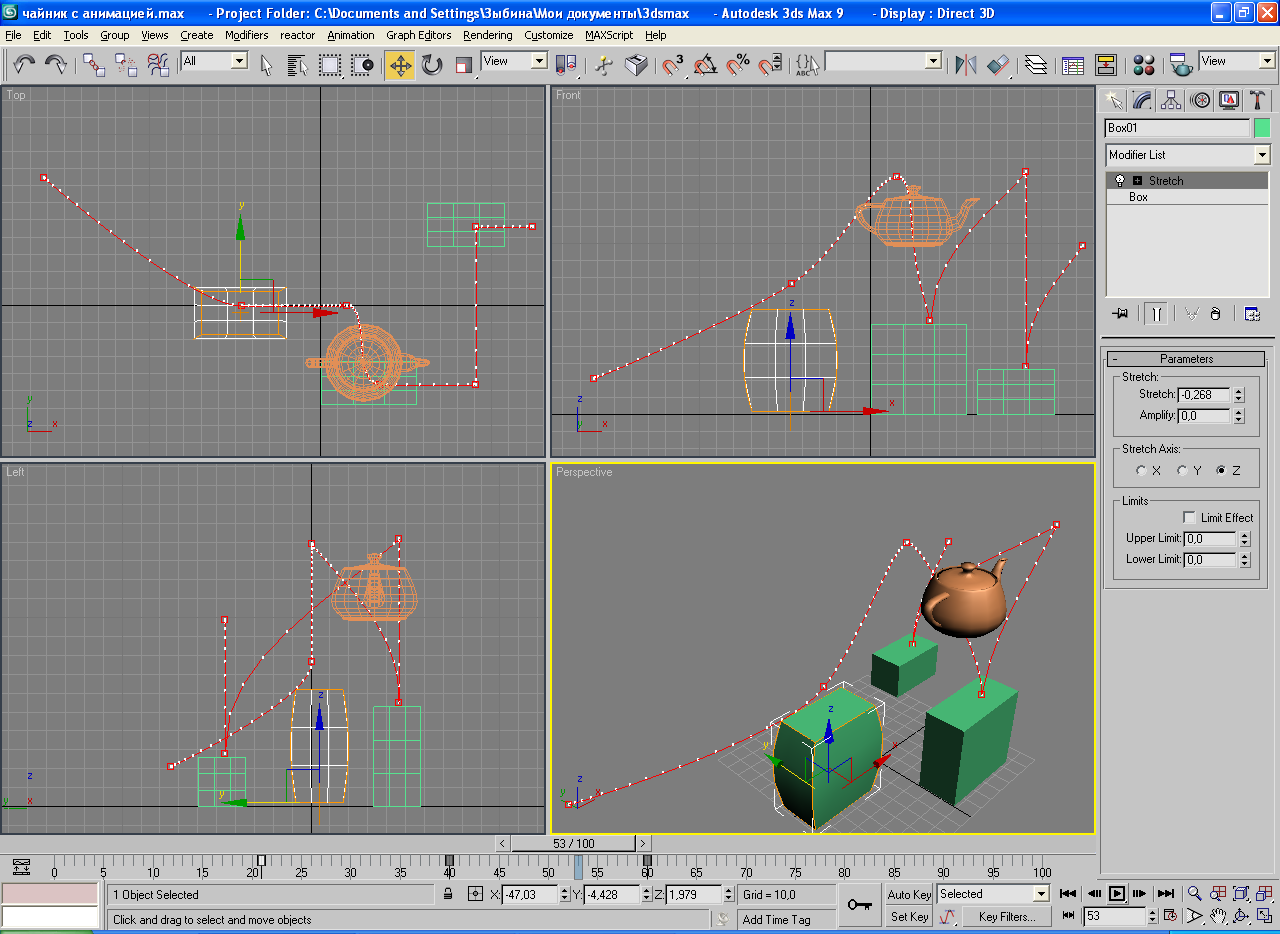Open the Mirror tool
This screenshot has width=1280, height=934.
966,65
